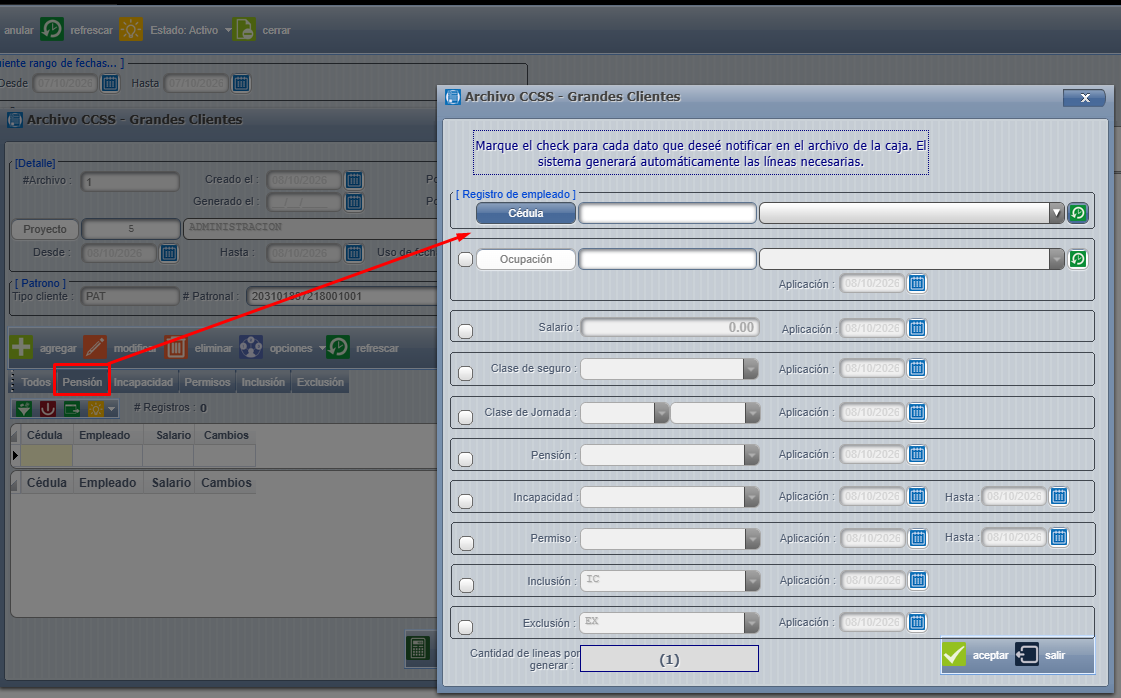This screenshot has height=698, width=1121.
Task: Enable the Incapacidad checkbox
Action: (465, 501)
